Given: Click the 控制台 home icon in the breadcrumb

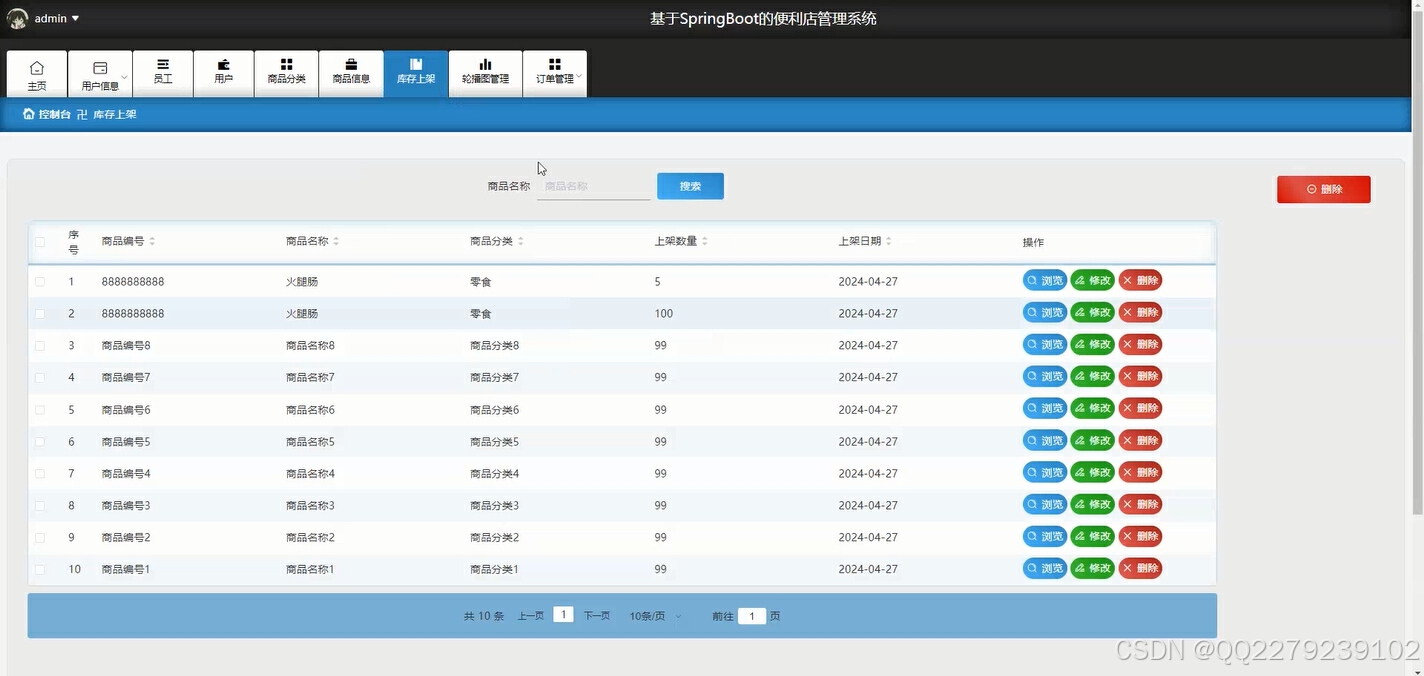Looking at the screenshot, I should pos(28,114).
